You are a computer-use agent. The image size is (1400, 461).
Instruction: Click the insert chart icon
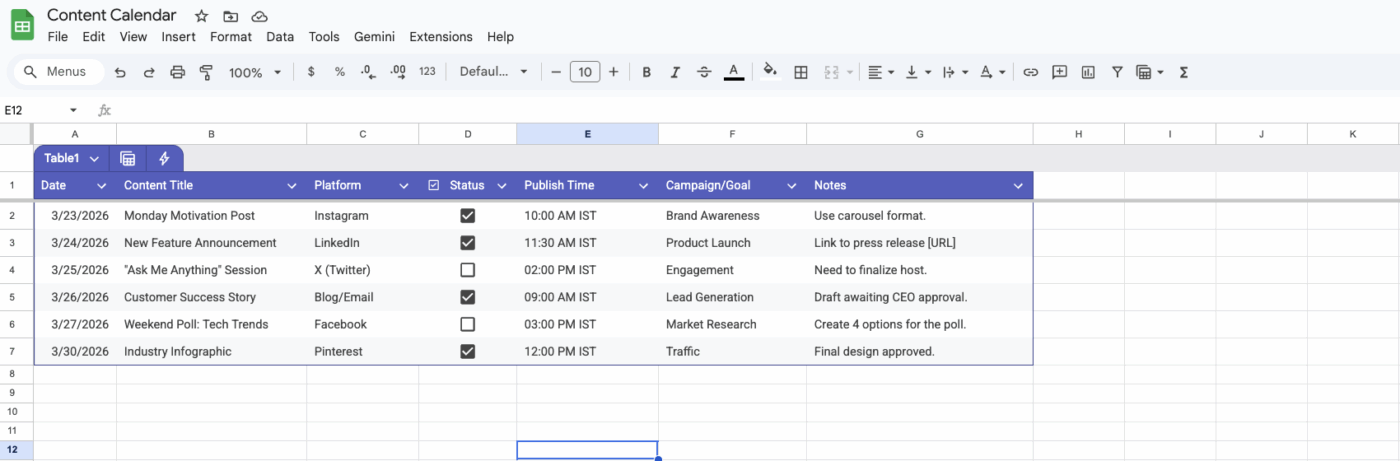1088,72
